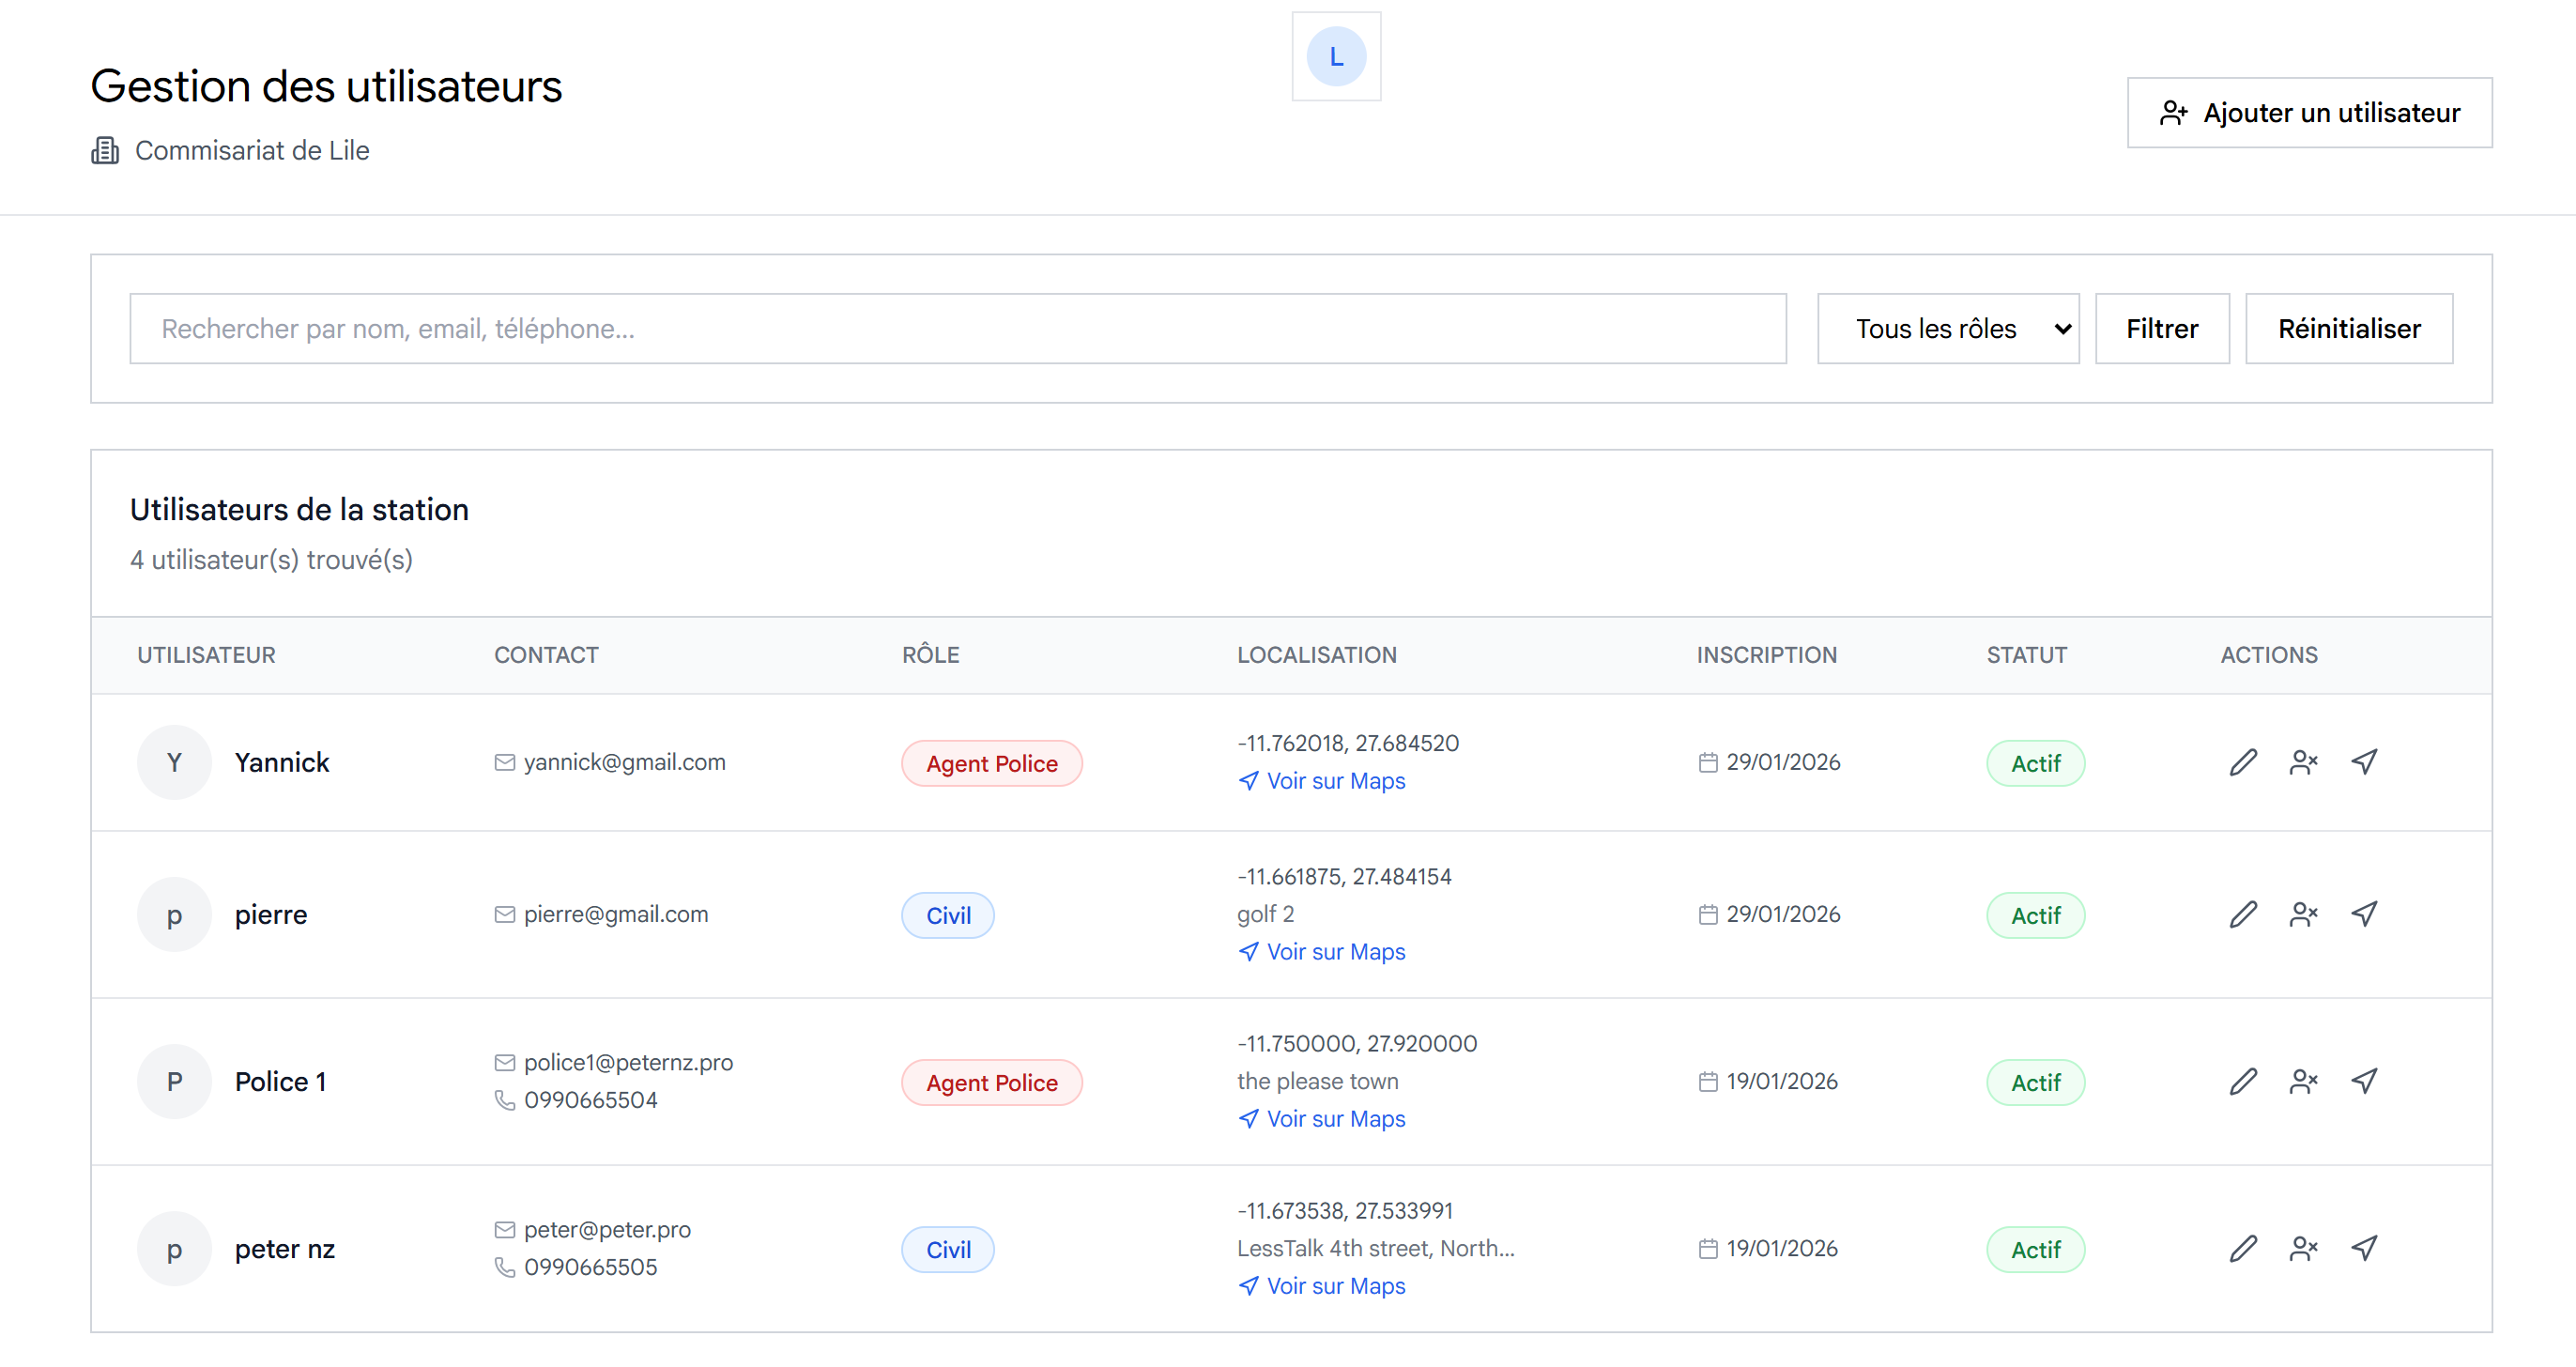The width and height of the screenshot is (2576, 1367).
Task: Click the deactivate user icon for Yannick
Action: point(2303,762)
